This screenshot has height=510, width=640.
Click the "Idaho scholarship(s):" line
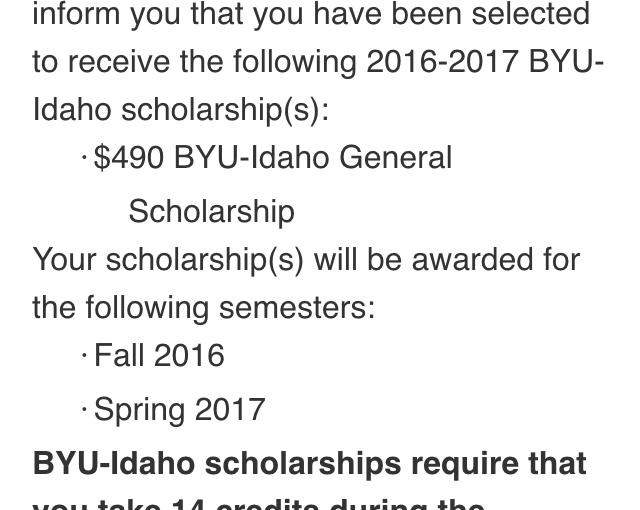[x=181, y=110]
